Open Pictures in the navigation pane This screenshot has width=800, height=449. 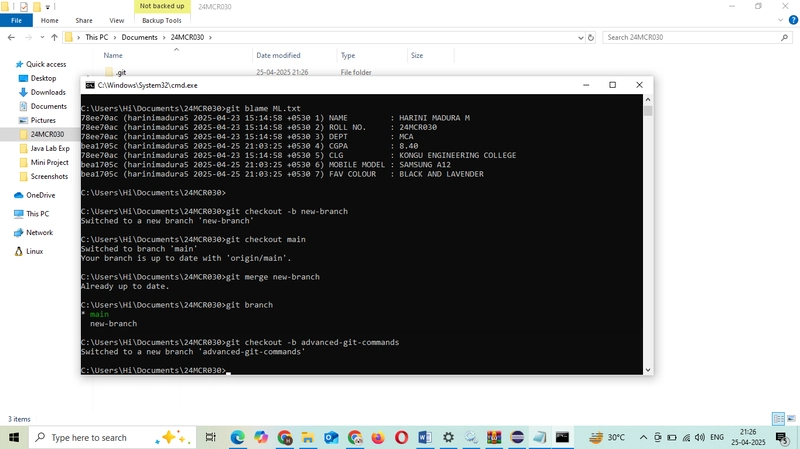(x=37, y=120)
